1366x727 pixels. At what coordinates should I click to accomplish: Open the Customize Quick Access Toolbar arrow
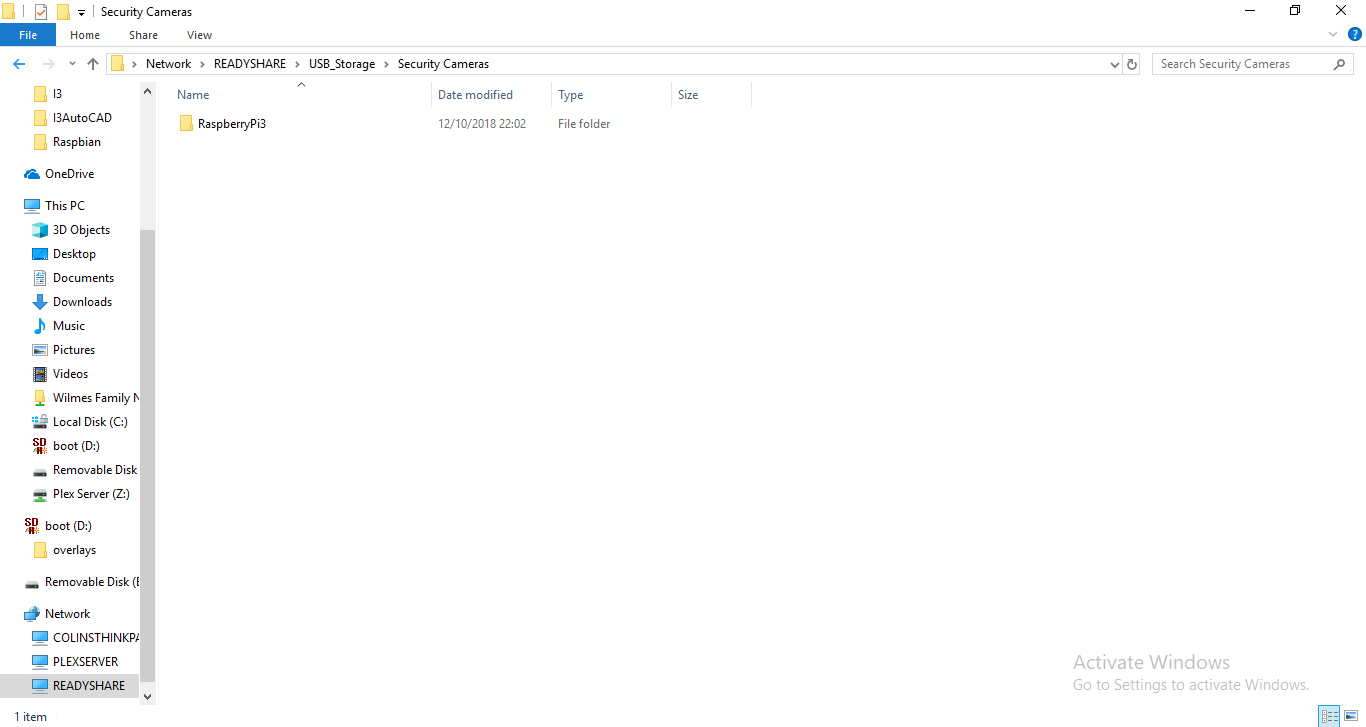(x=82, y=11)
